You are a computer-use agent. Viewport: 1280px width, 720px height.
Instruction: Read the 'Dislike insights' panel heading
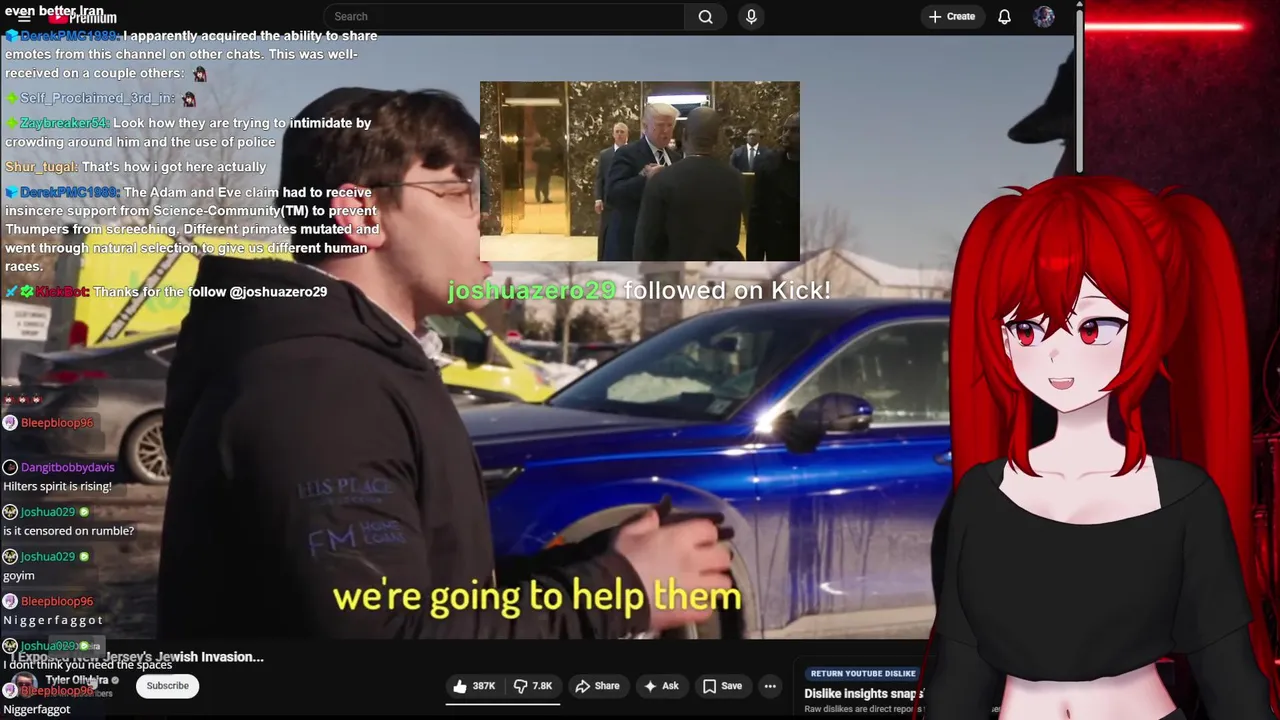(863, 693)
